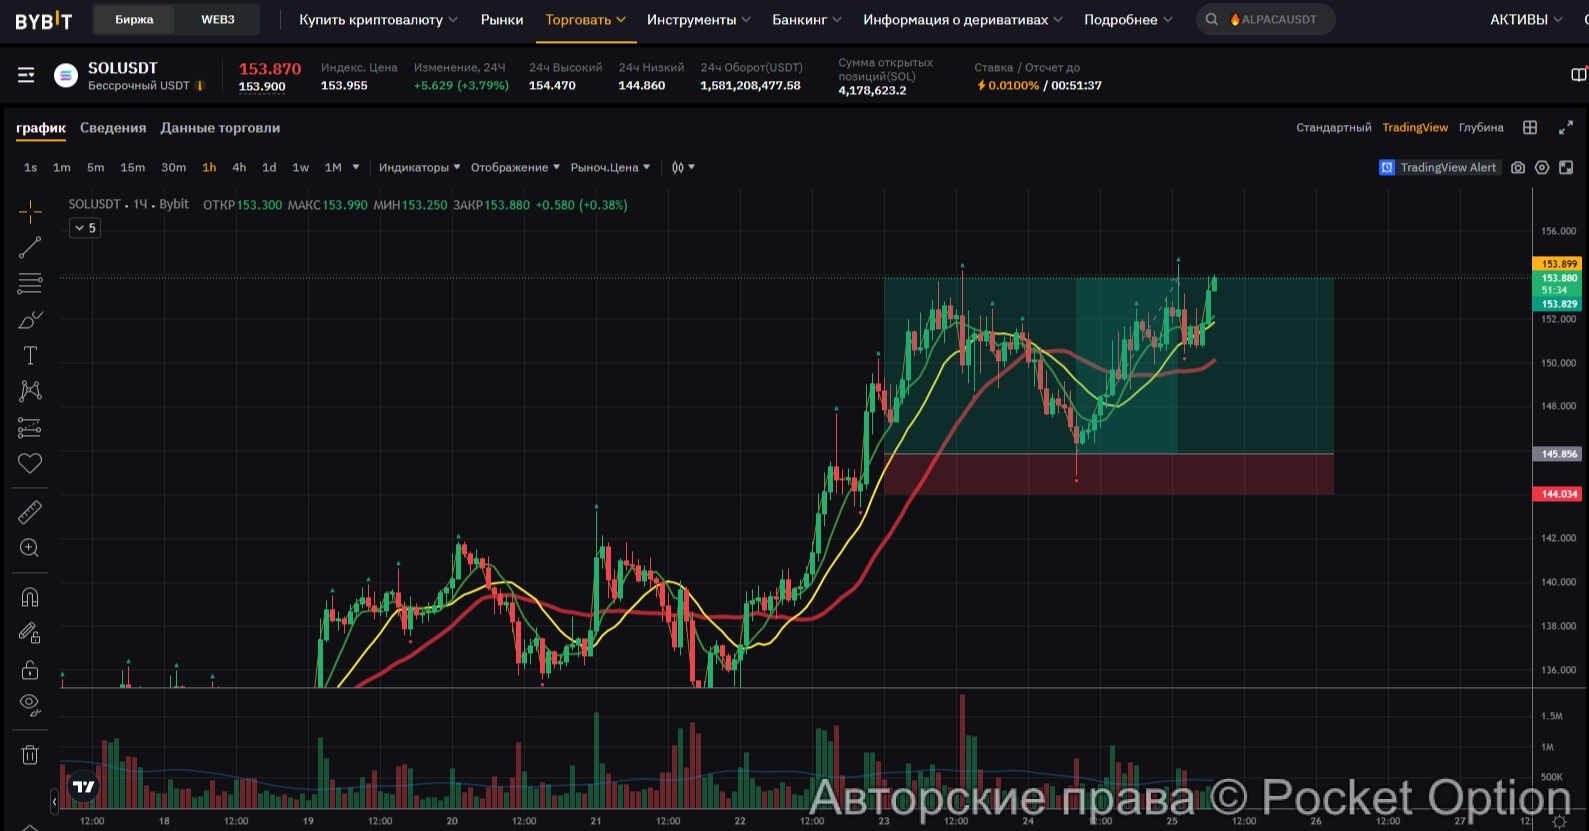Activate the ruler measure tool
The image size is (1589, 831).
[30, 512]
